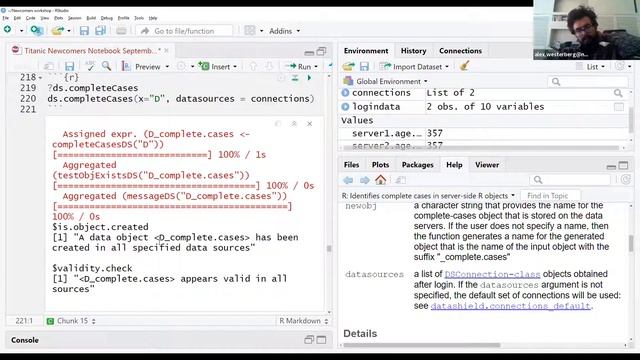Open datashield.connections_default help link
640x360 pixels.
tap(510, 306)
